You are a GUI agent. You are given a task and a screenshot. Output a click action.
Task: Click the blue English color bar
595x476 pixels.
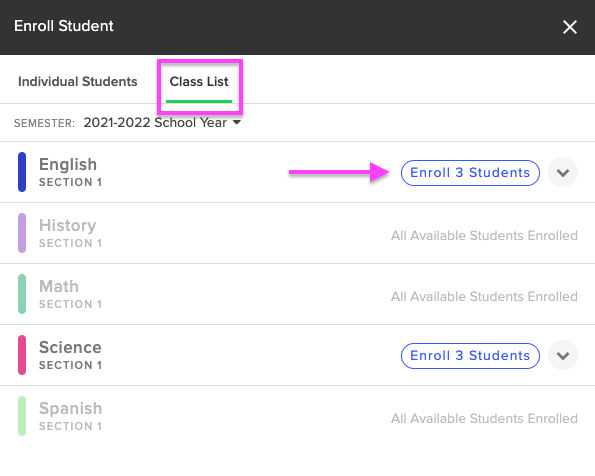(22, 172)
